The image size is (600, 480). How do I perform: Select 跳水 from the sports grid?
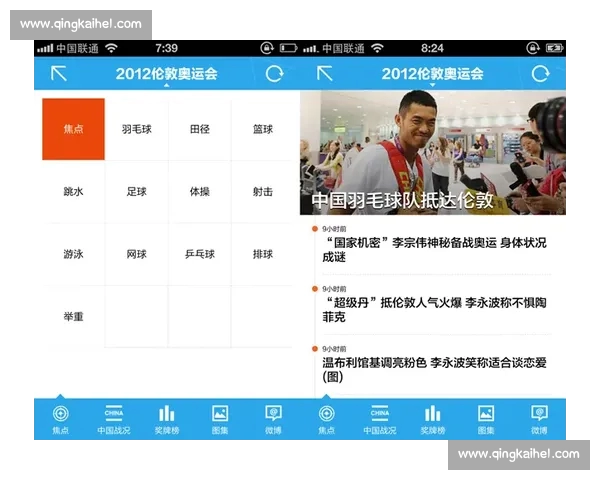click(73, 191)
